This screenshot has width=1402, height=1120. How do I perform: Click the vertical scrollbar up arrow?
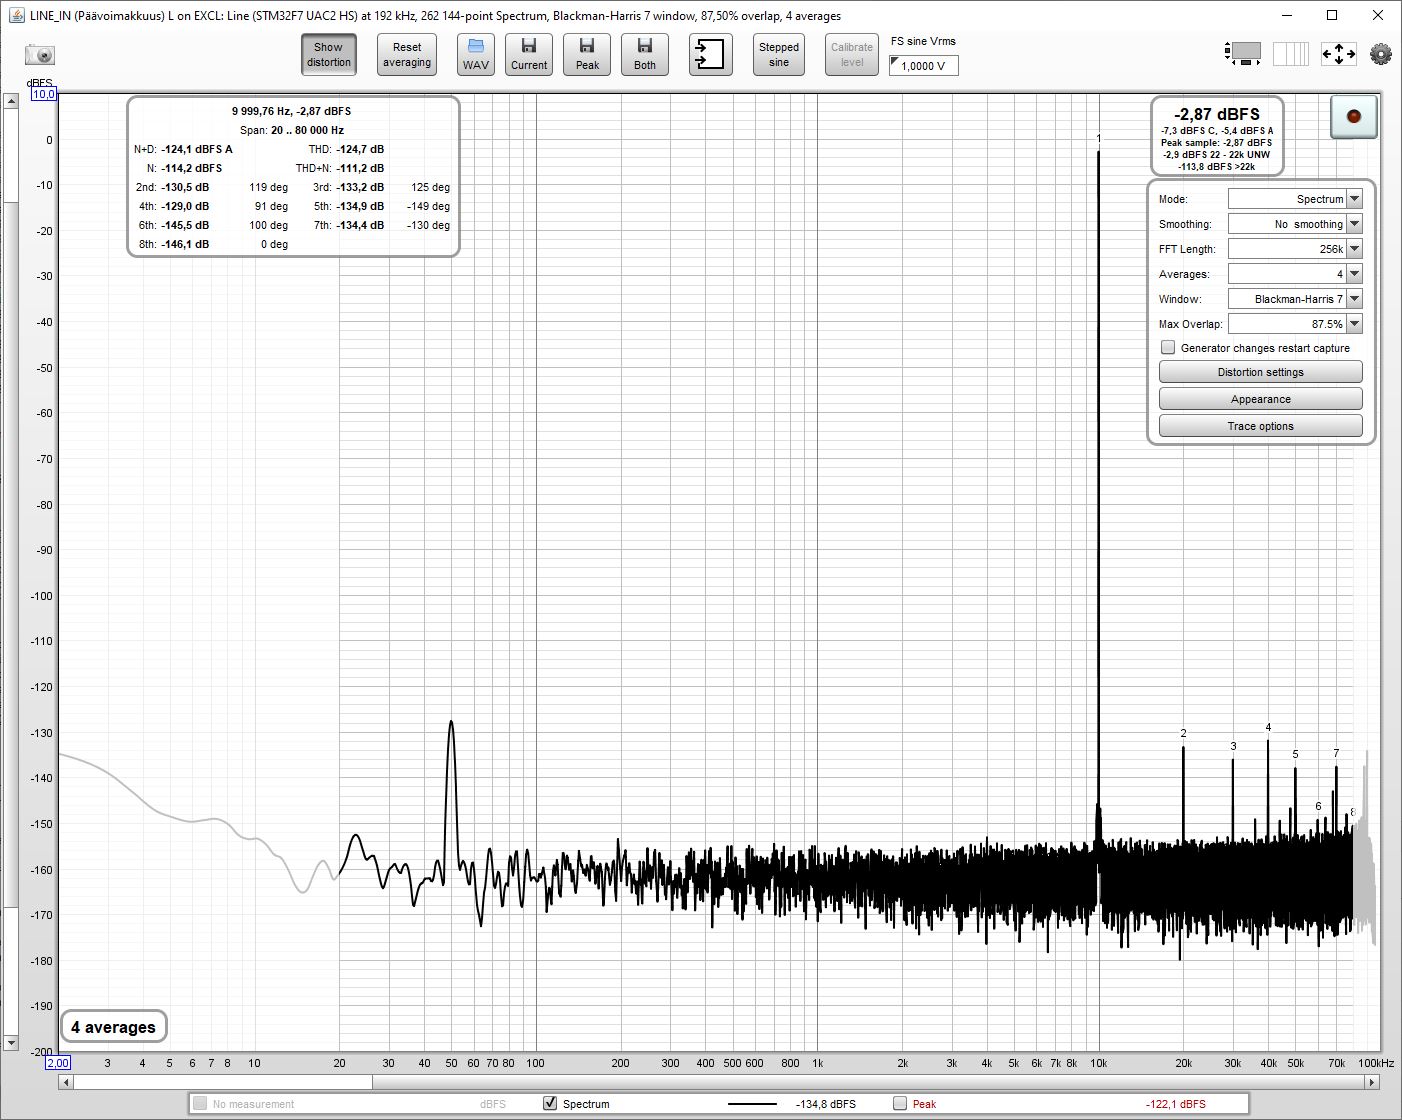pyautogui.click(x=11, y=101)
